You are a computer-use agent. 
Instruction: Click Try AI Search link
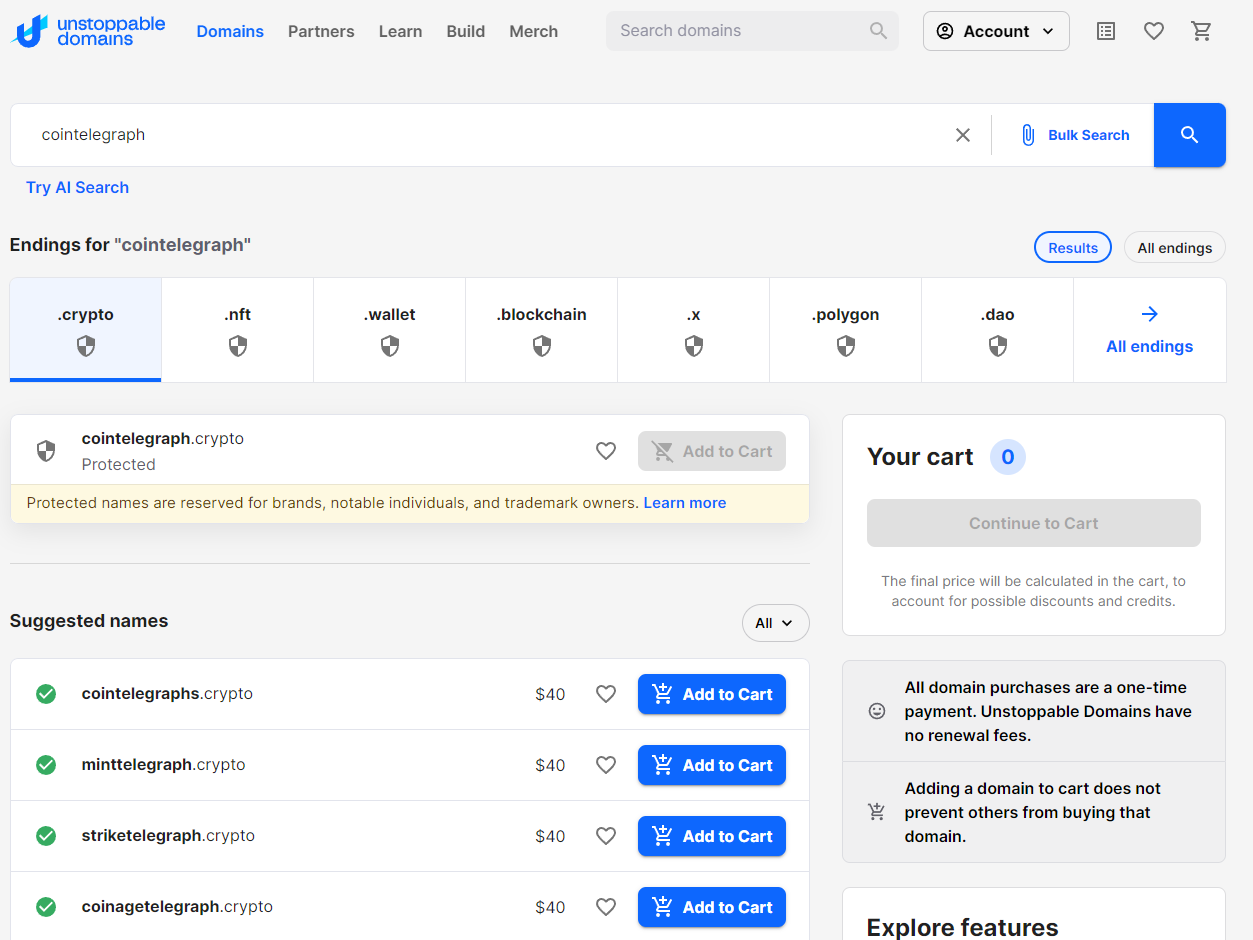[x=78, y=187]
